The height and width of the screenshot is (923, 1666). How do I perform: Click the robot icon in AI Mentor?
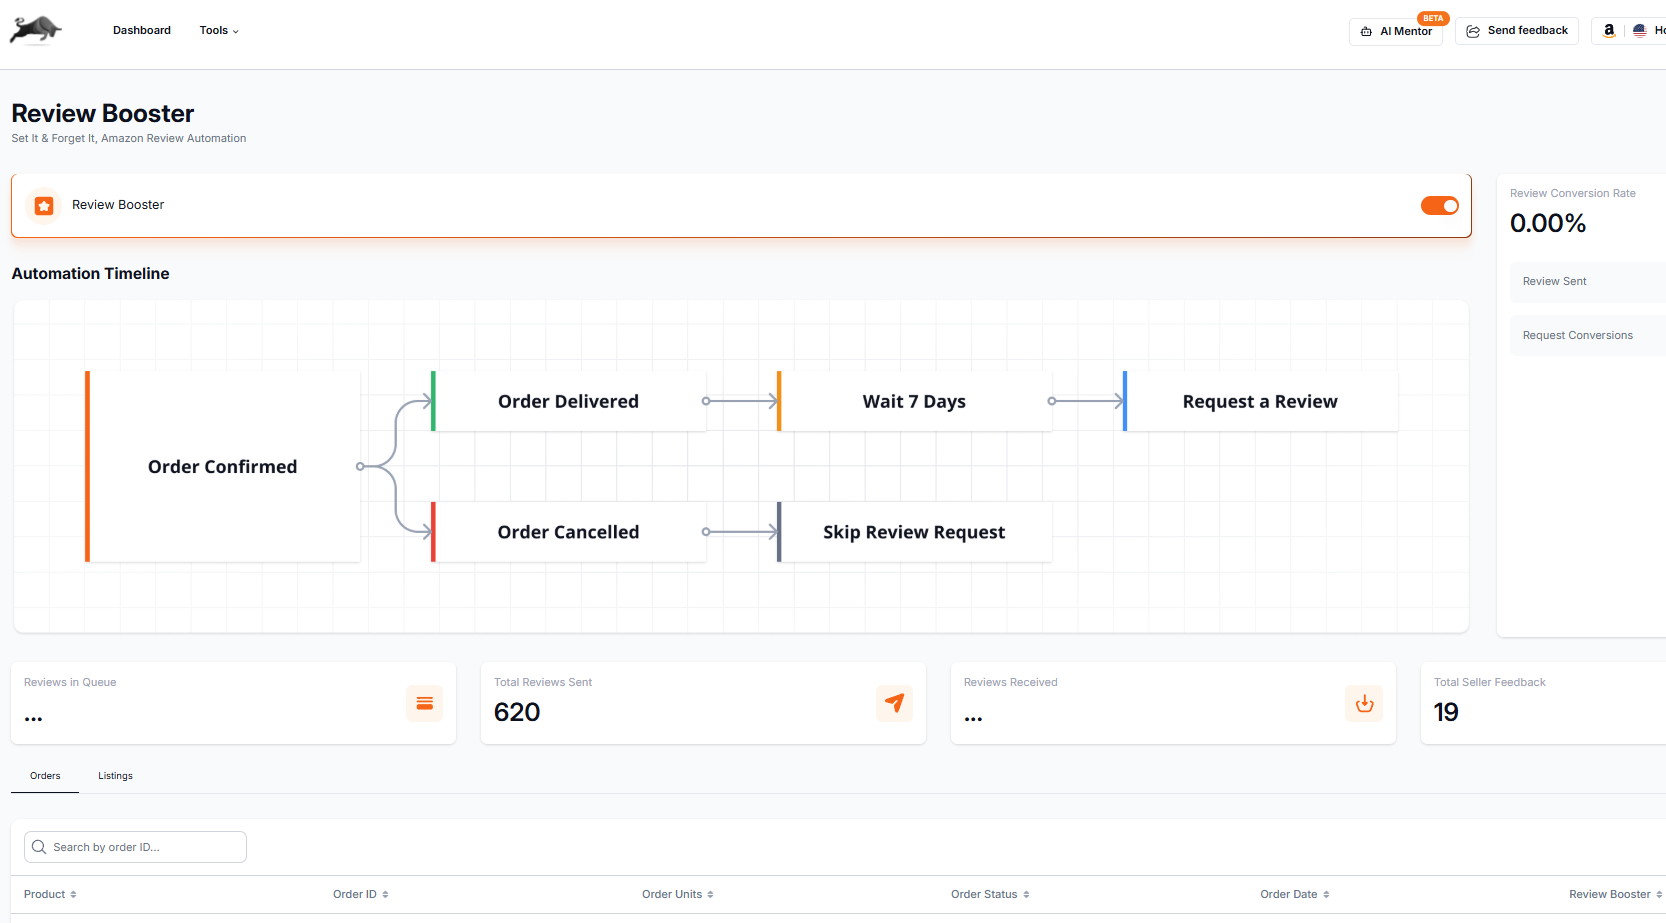coord(1366,31)
